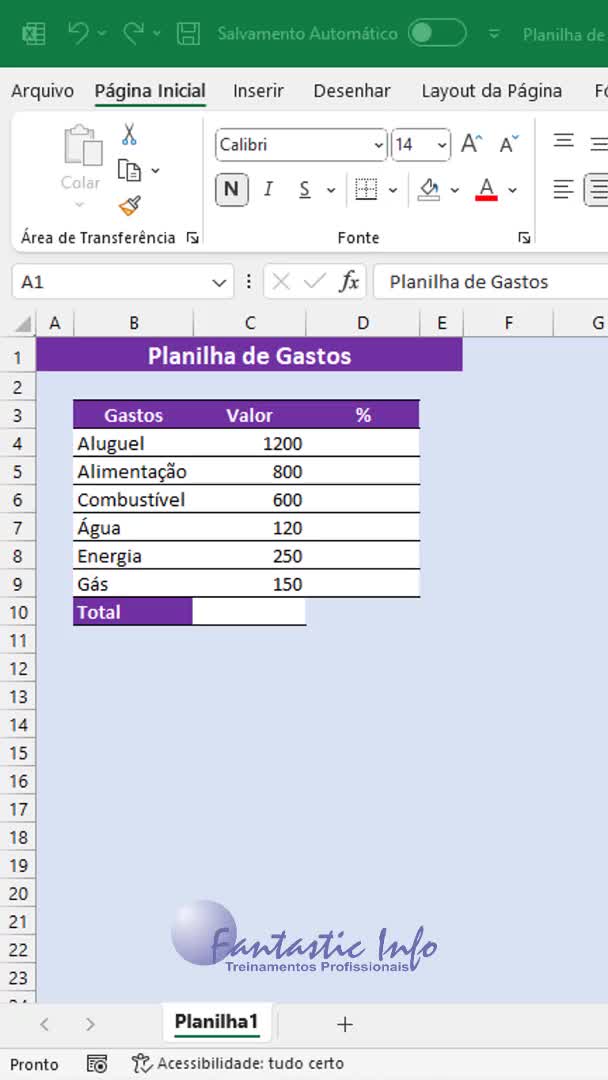Open the Desenhar ribbon tab
The height and width of the screenshot is (1080, 608).
click(352, 91)
